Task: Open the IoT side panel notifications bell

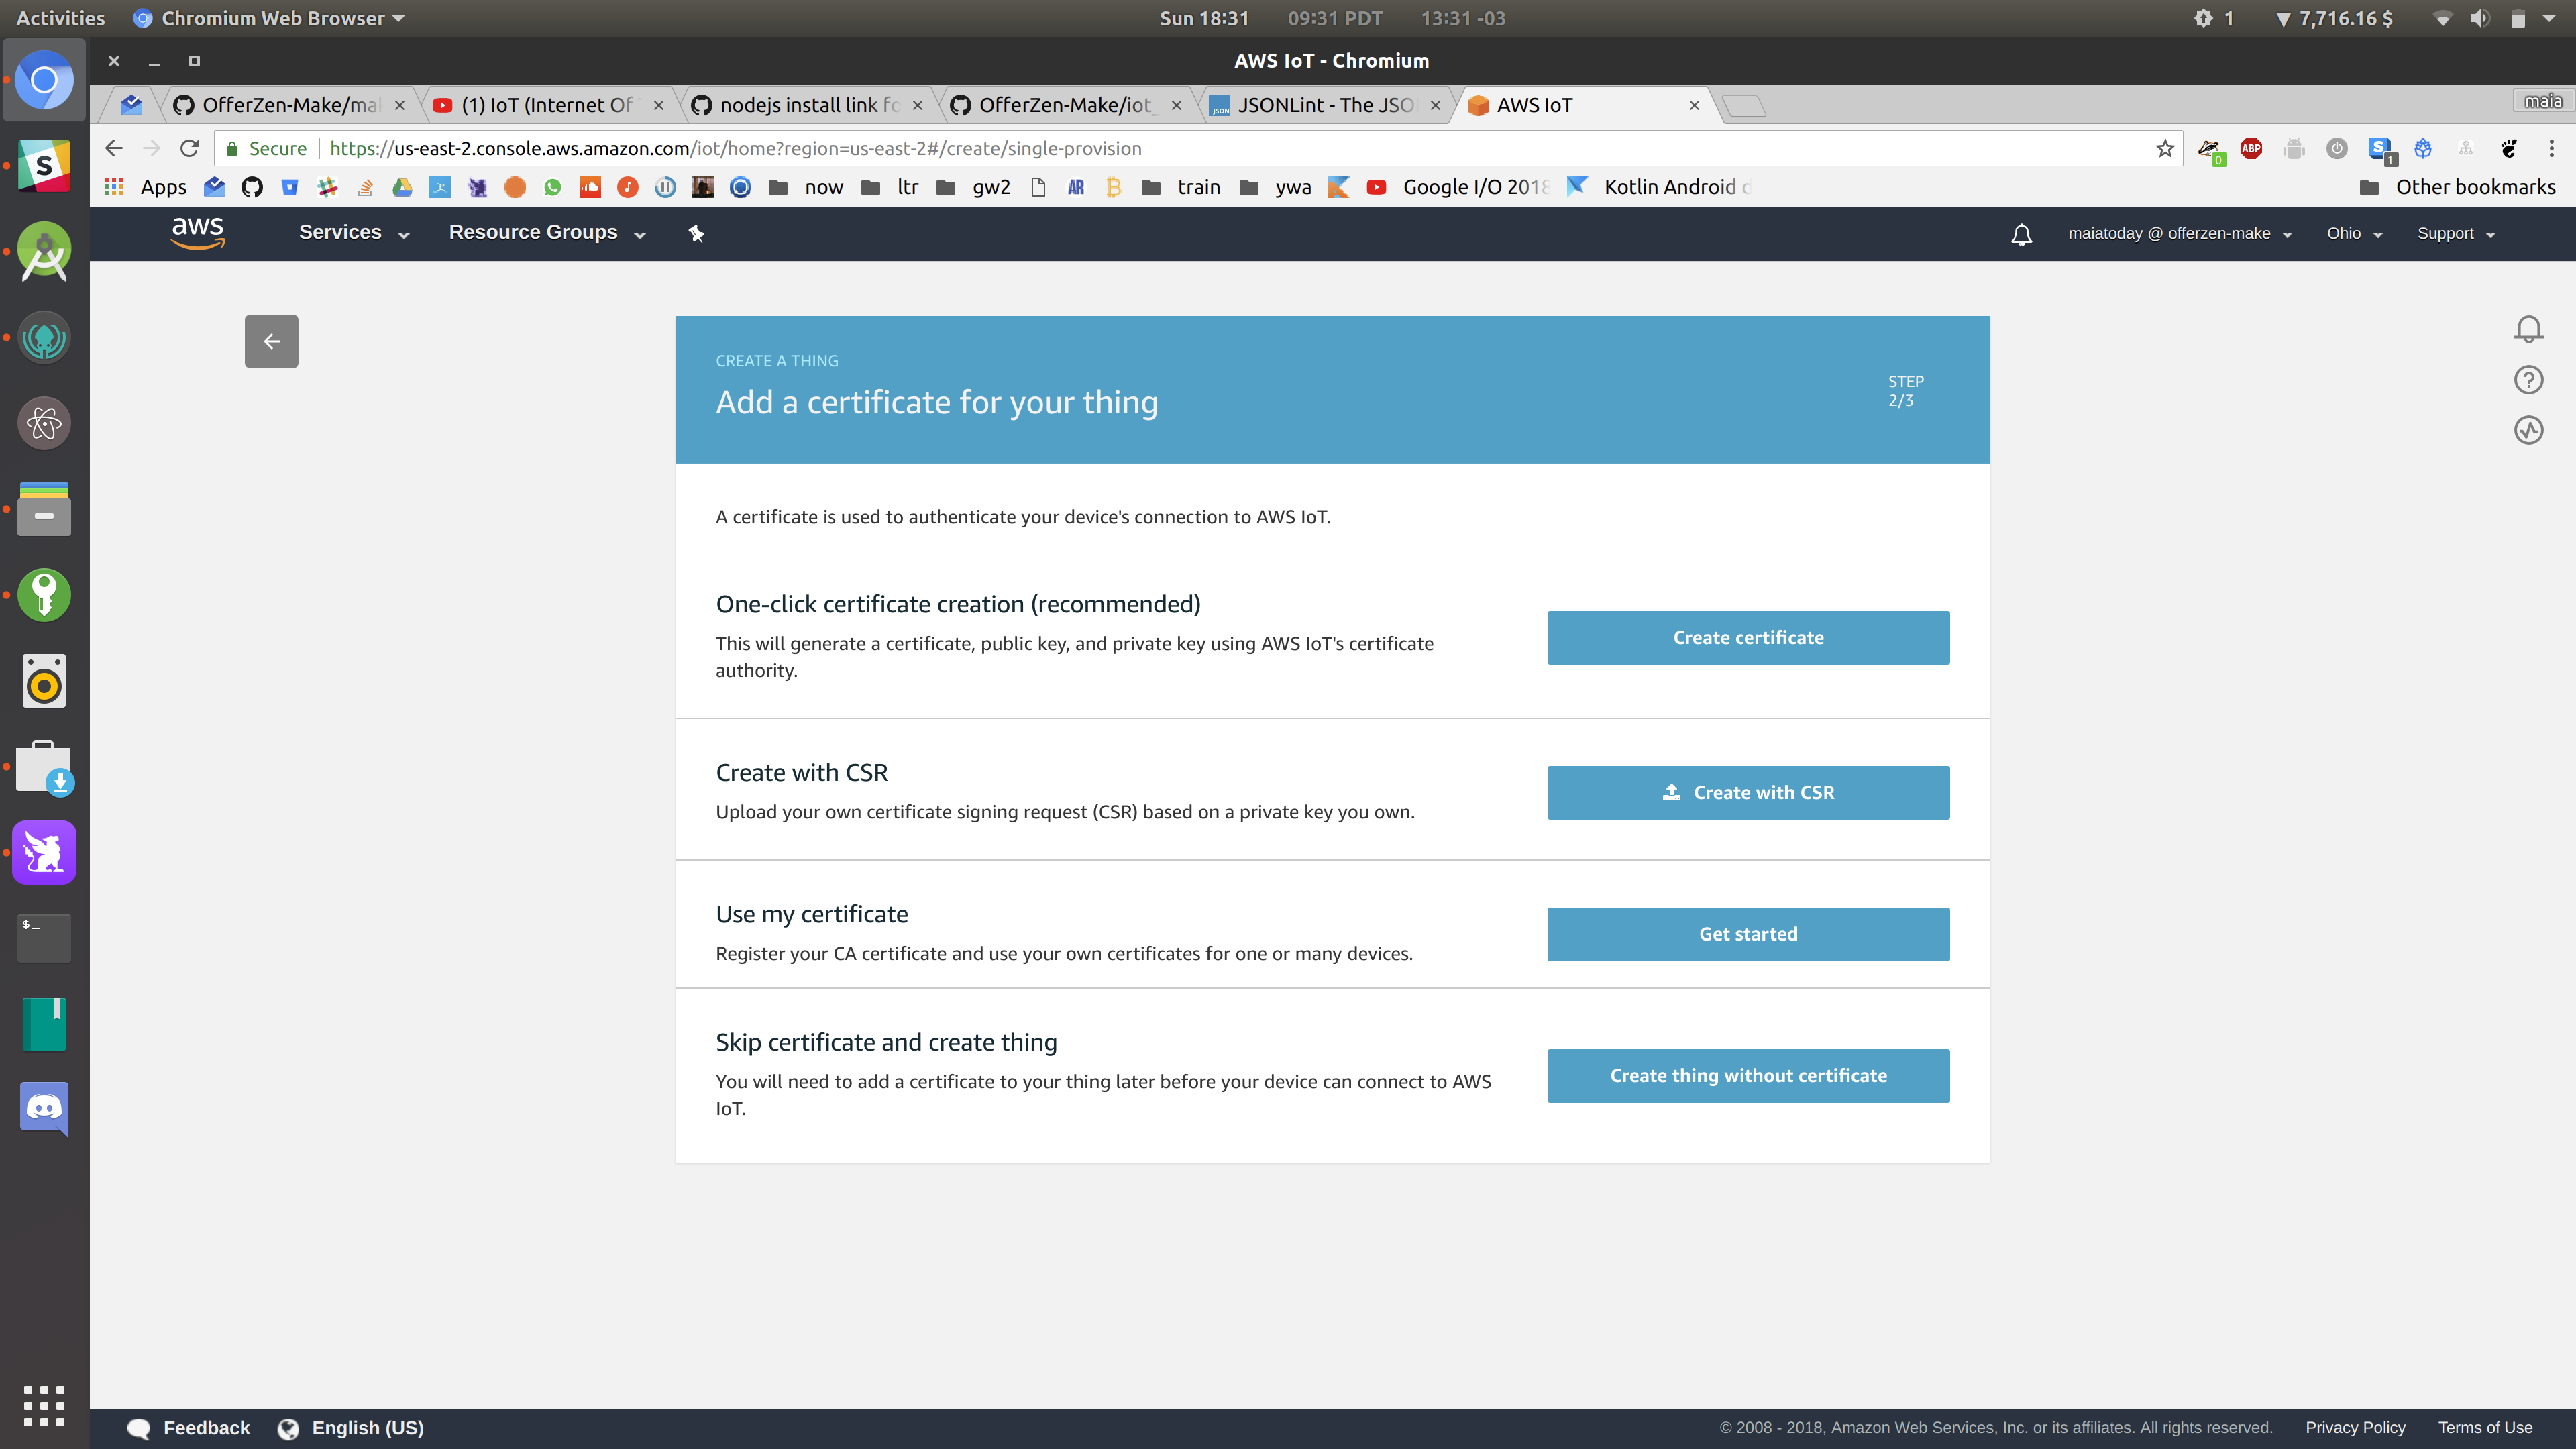Action: pos(2528,329)
